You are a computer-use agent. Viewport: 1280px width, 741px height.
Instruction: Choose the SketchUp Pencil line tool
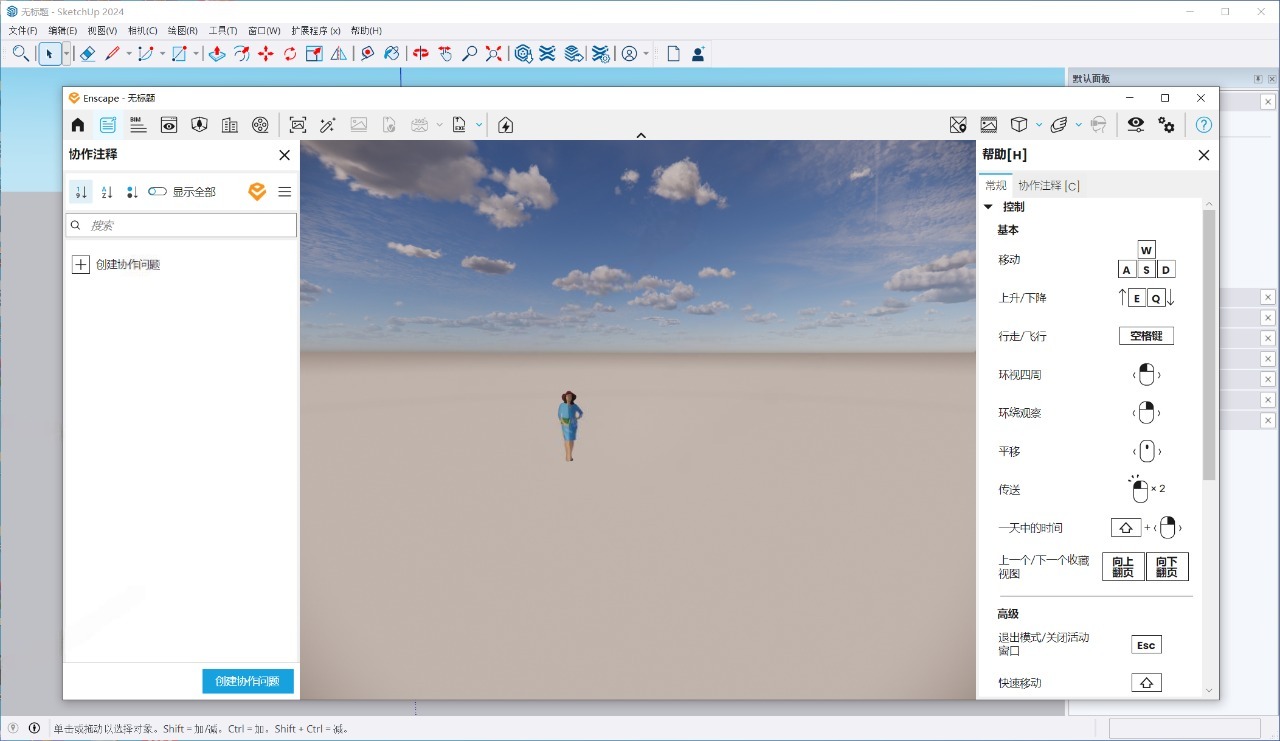112,54
